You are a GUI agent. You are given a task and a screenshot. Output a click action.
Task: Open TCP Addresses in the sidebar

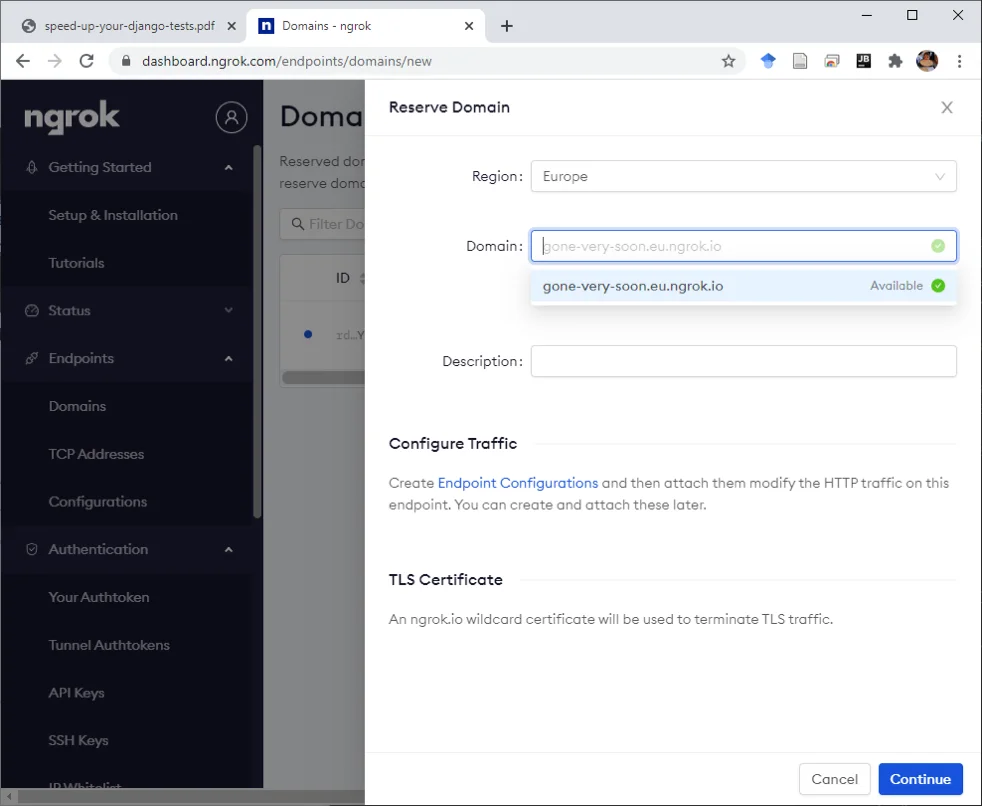[x=96, y=454]
